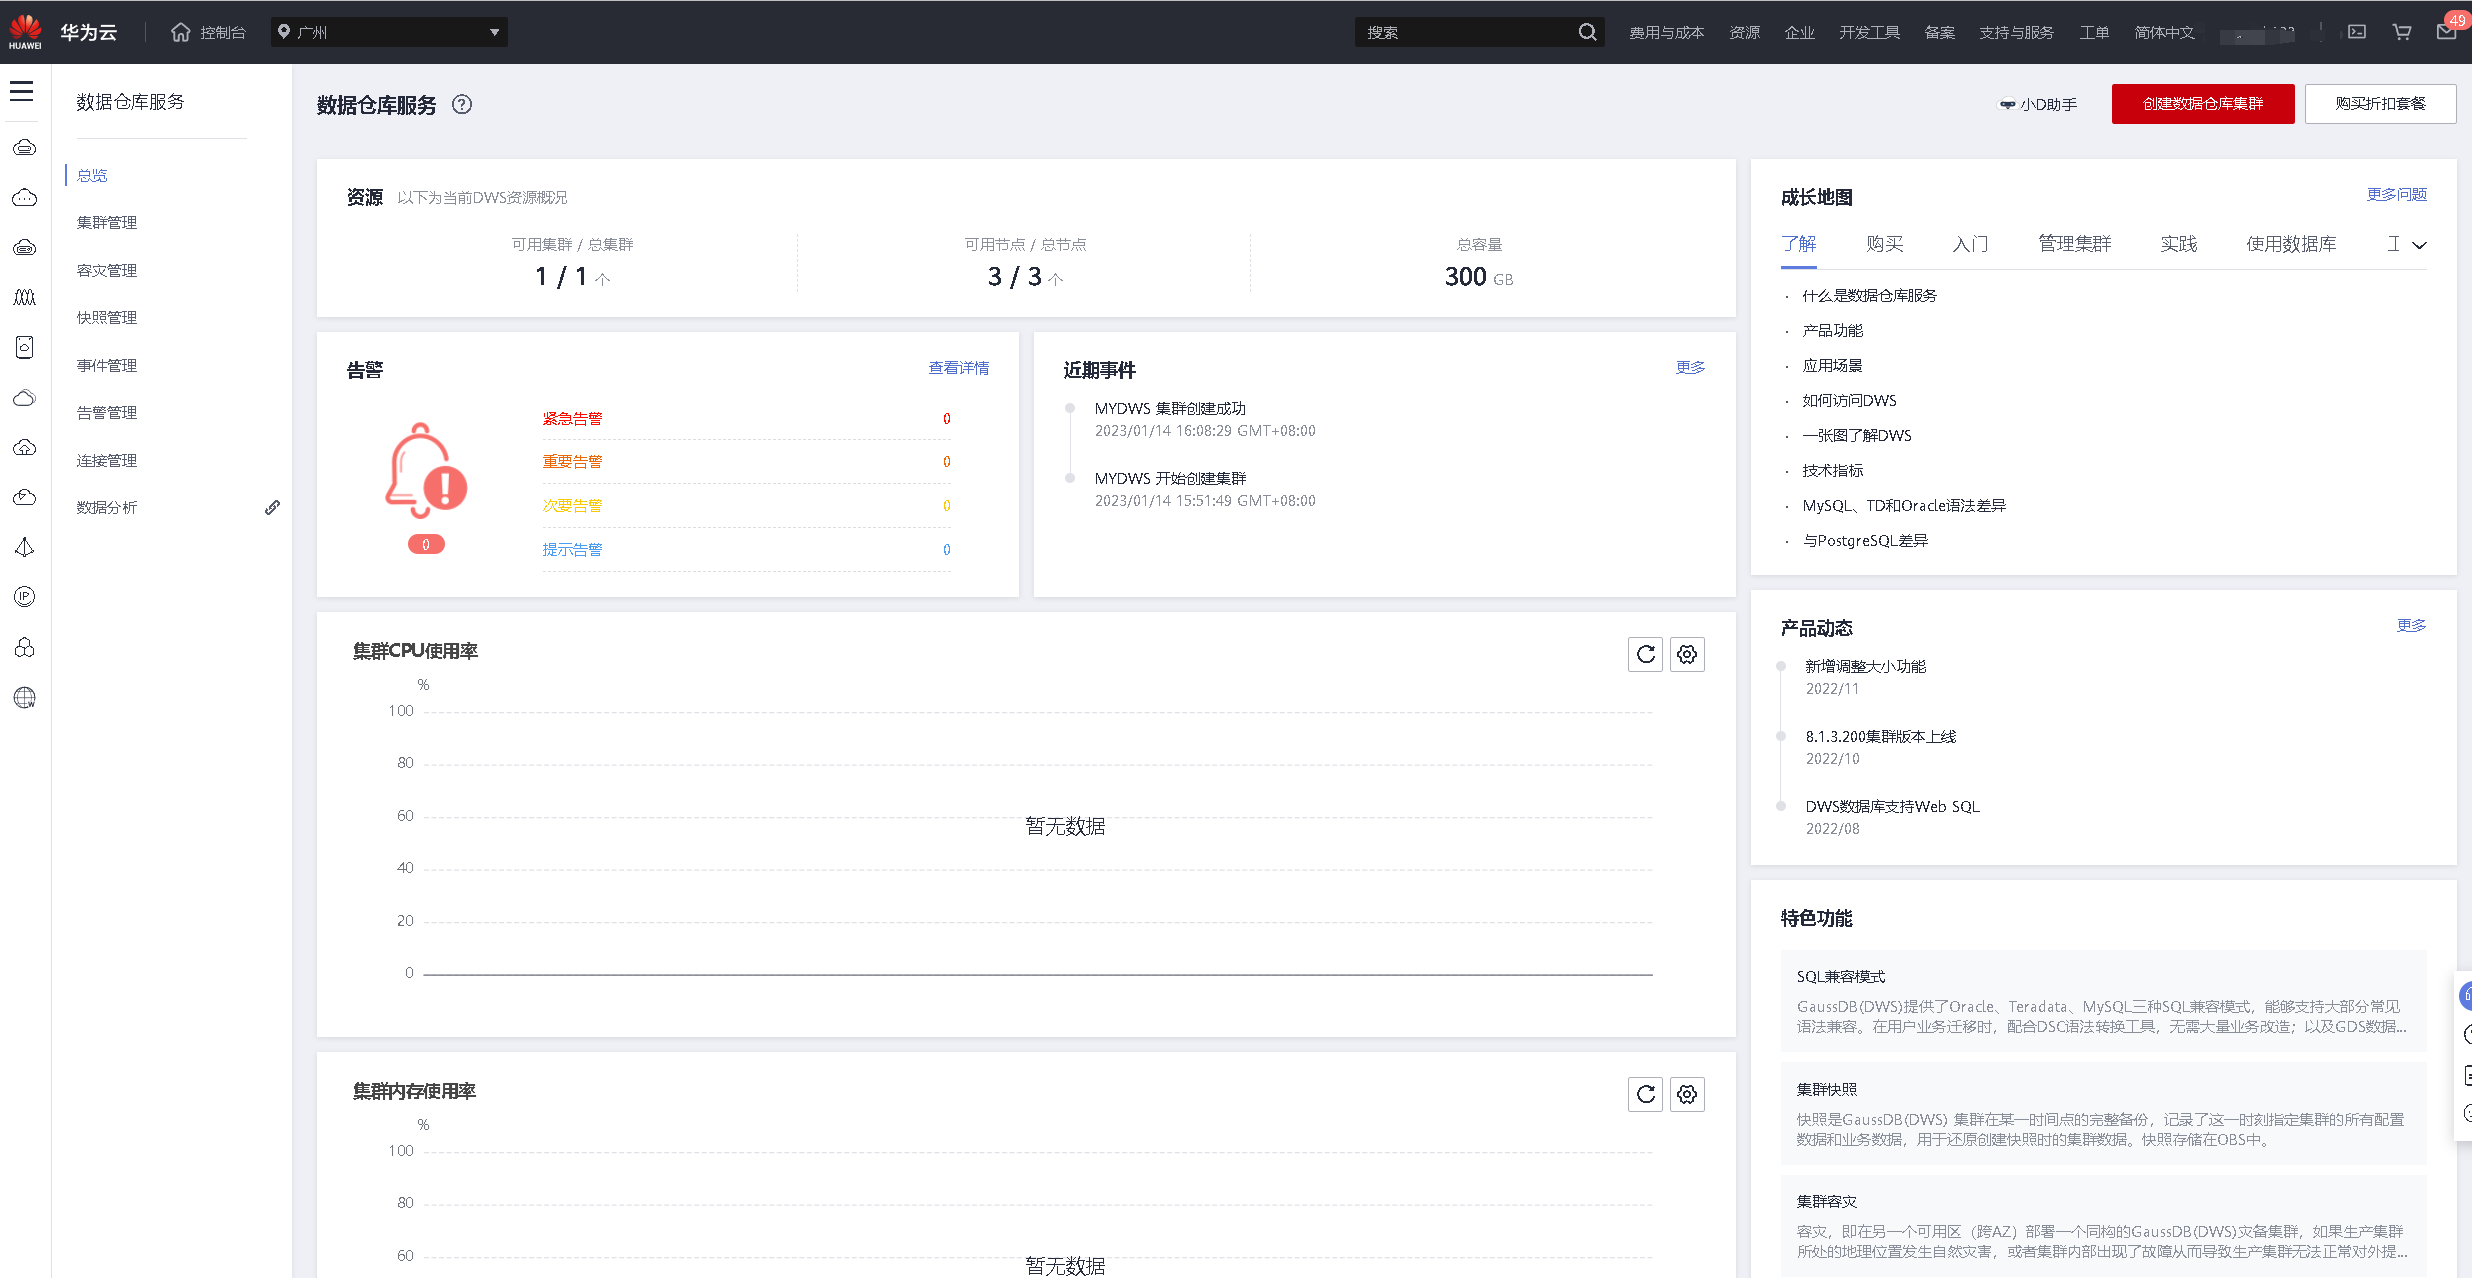Expand more tabs chevron in 成长地图
Viewport: 2472px width, 1278px height.
click(2419, 245)
